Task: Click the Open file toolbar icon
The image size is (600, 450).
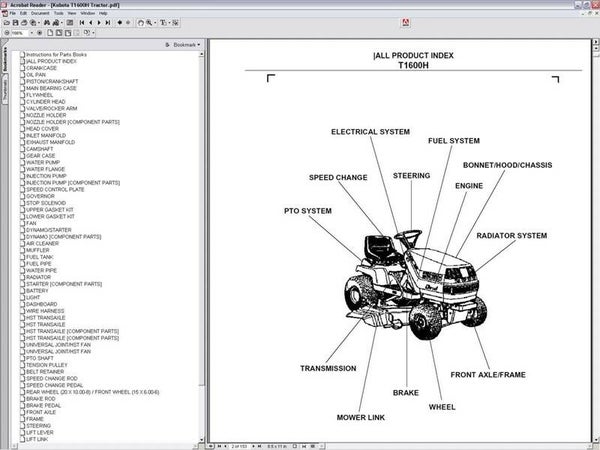Action: [7, 21]
